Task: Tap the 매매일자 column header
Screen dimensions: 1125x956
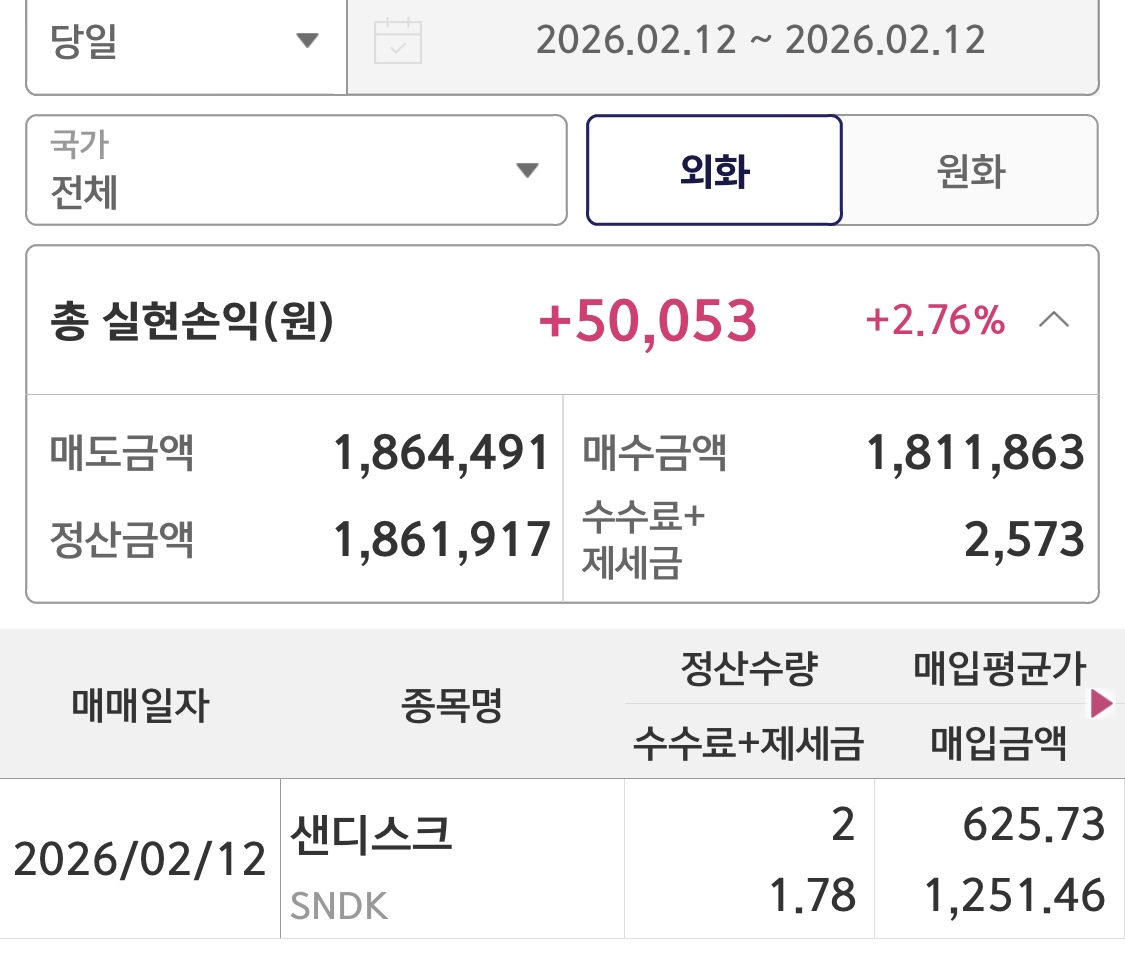Action: coord(140,706)
